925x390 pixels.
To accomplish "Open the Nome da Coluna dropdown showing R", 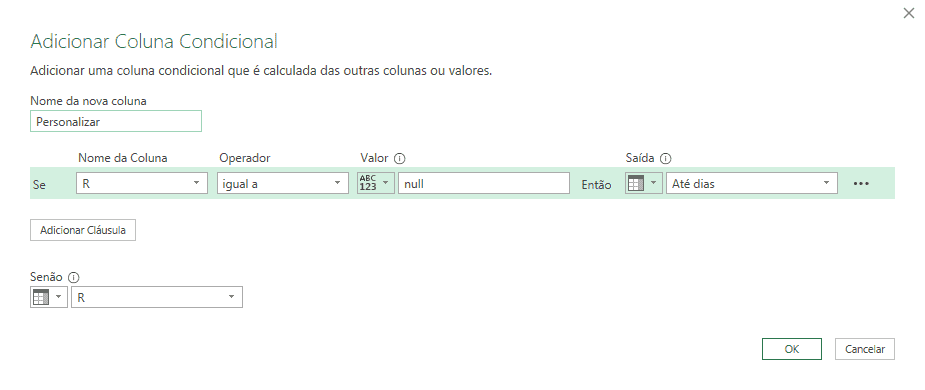I will tap(142, 183).
